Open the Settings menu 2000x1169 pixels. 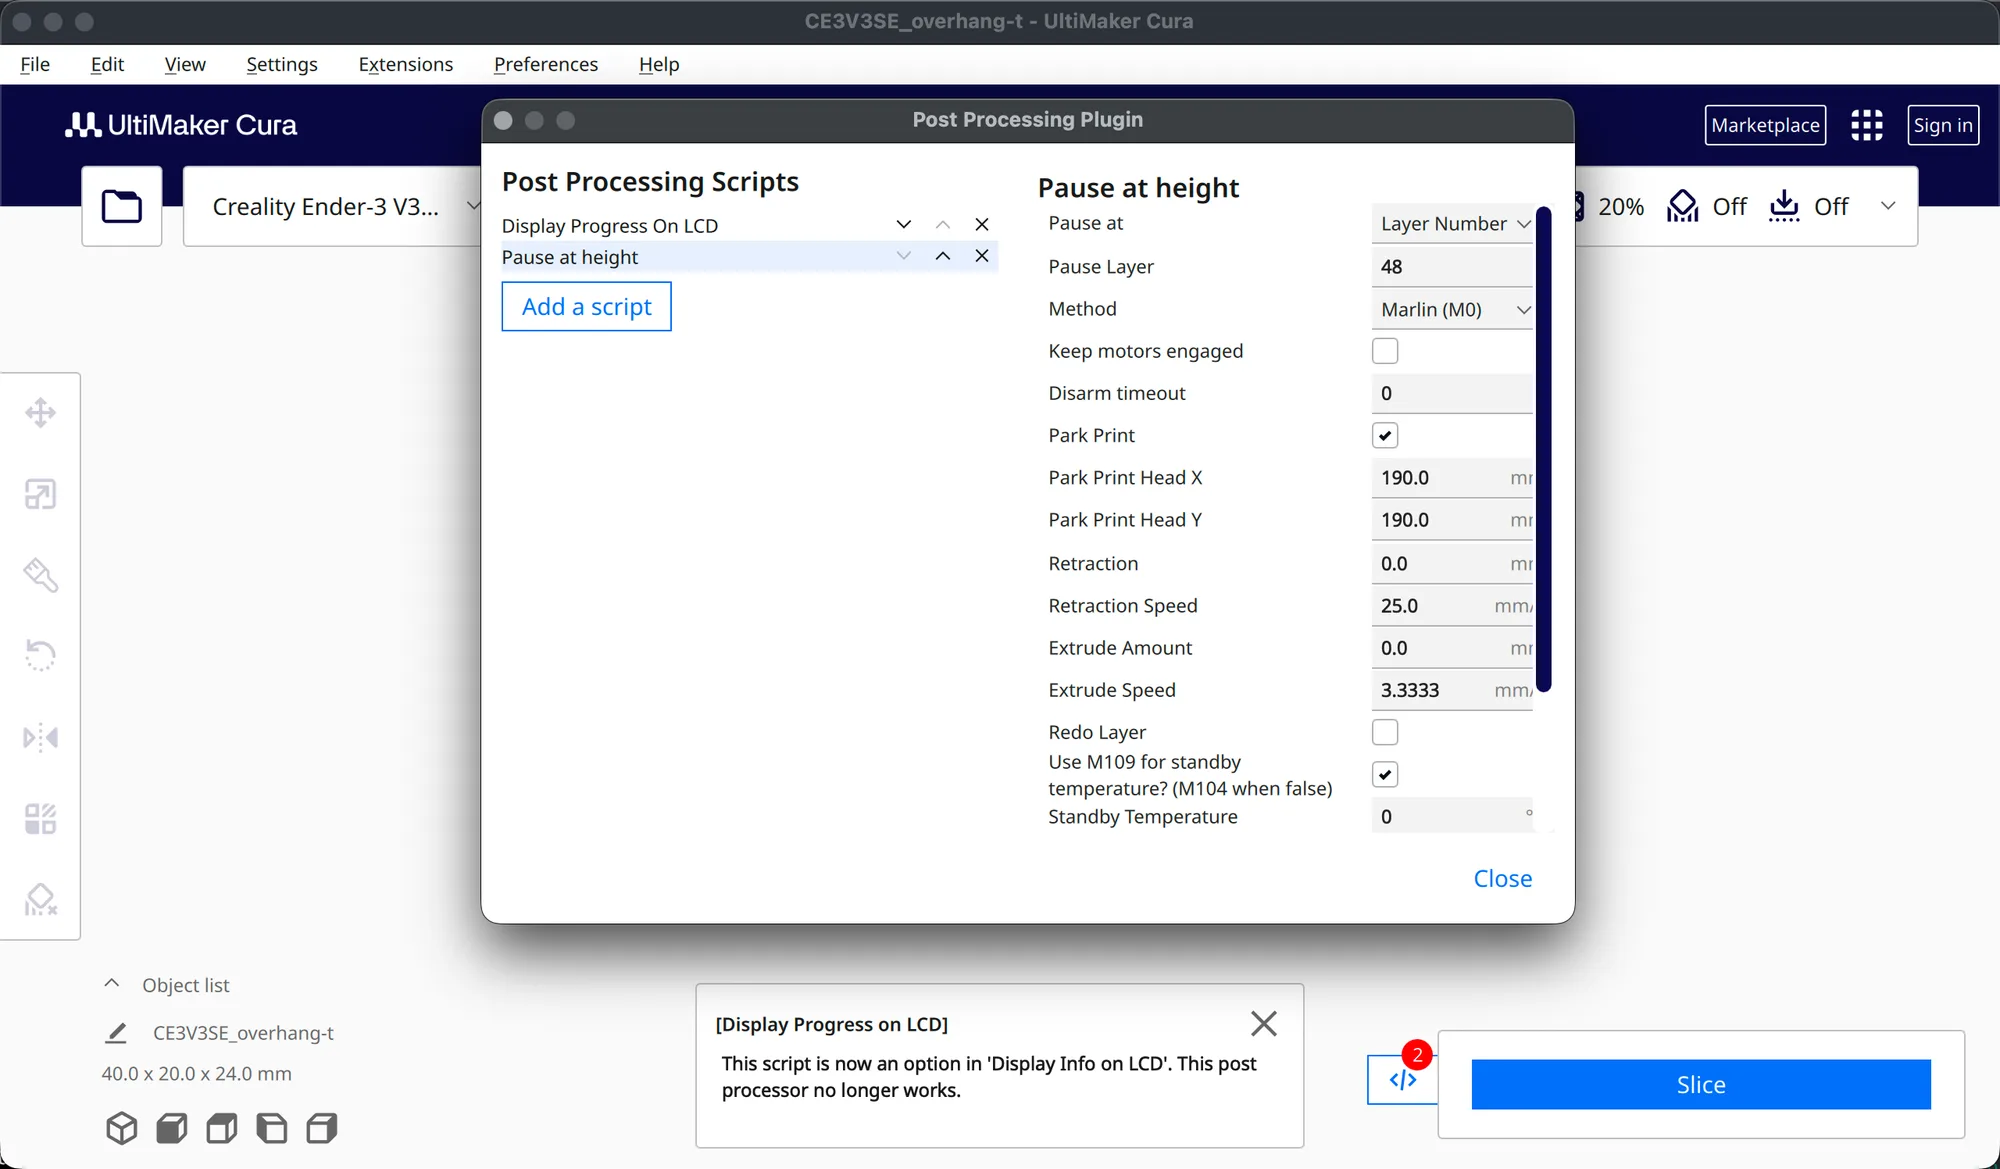click(x=282, y=64)
